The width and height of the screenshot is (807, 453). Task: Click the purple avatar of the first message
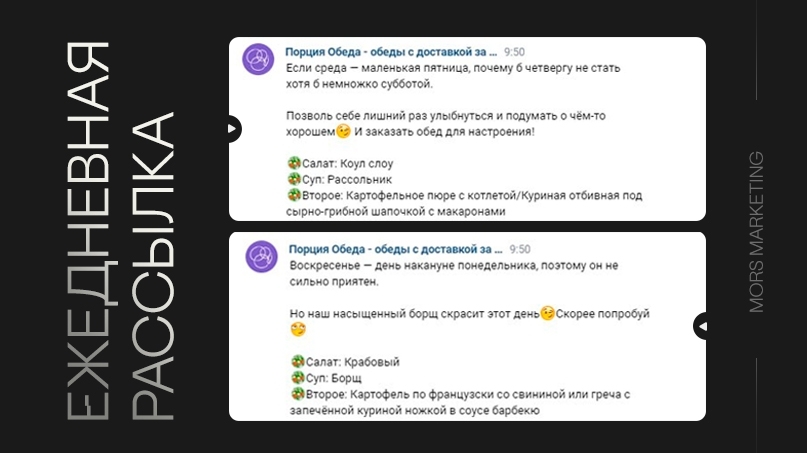coord(258,59)
